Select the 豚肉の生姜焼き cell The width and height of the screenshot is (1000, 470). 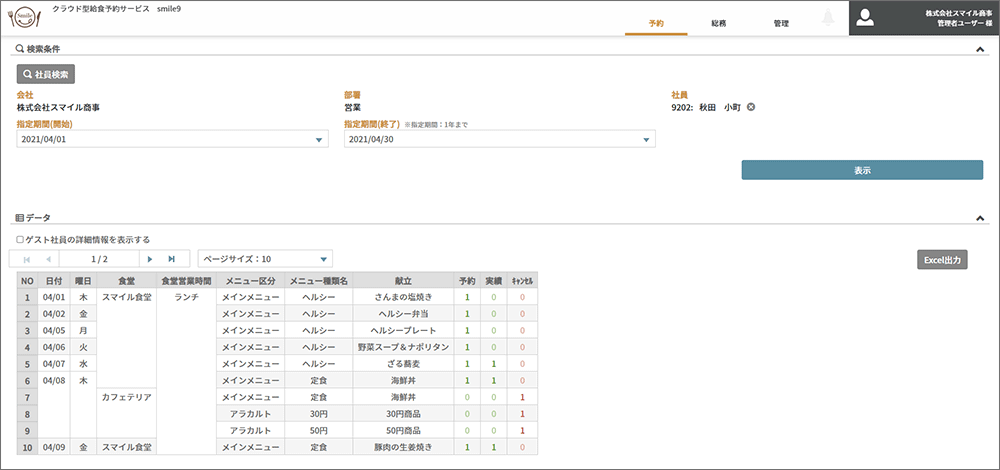pos(403,446)
